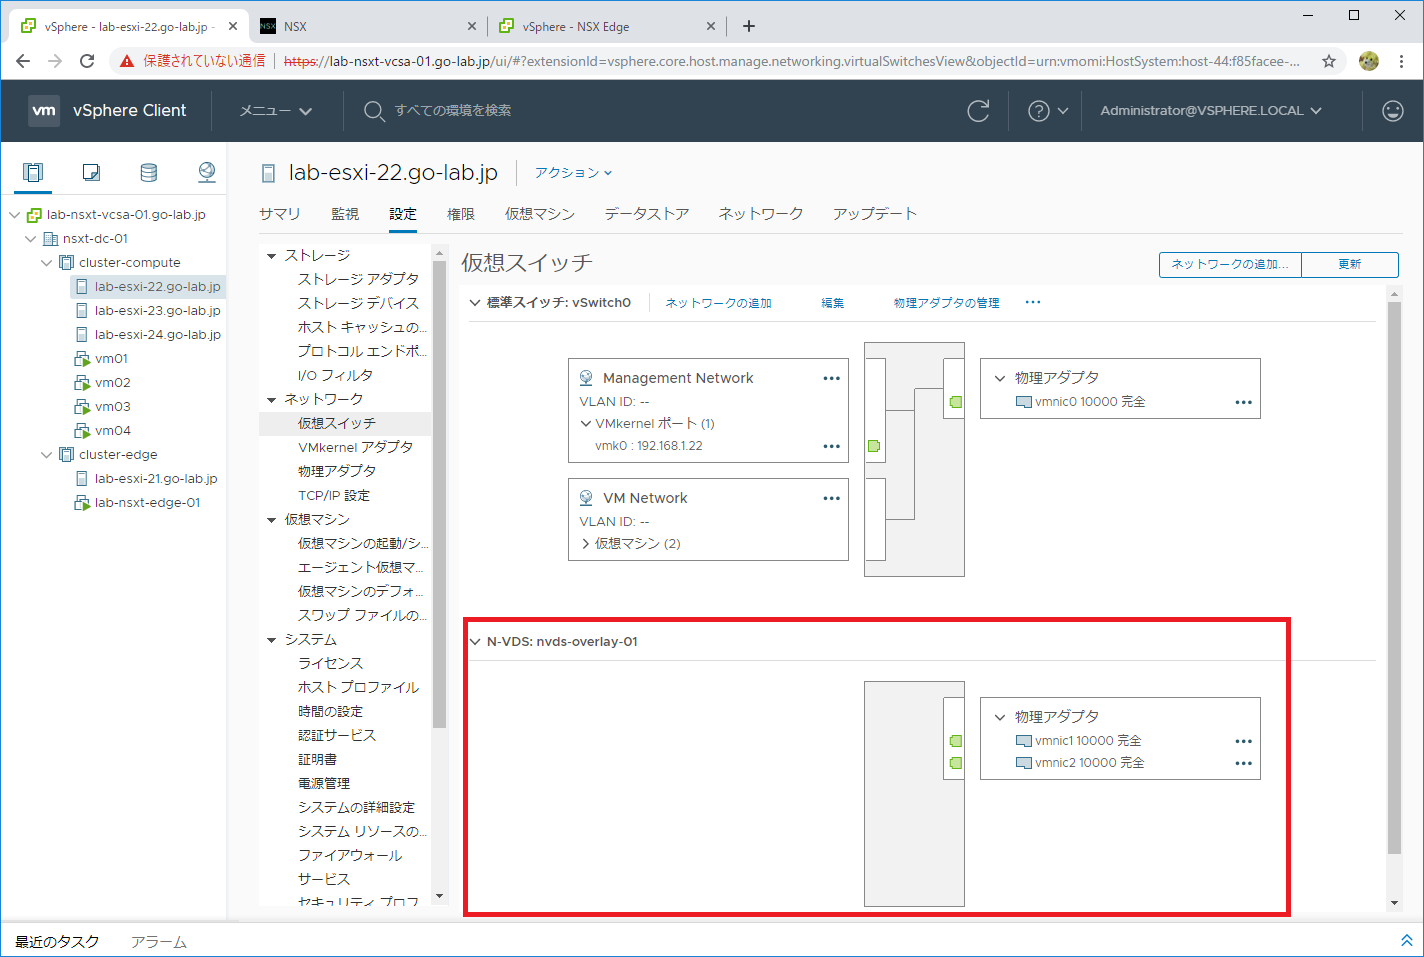Collapse 標準スイッチ: vSwitch0 section

point(475,303)
